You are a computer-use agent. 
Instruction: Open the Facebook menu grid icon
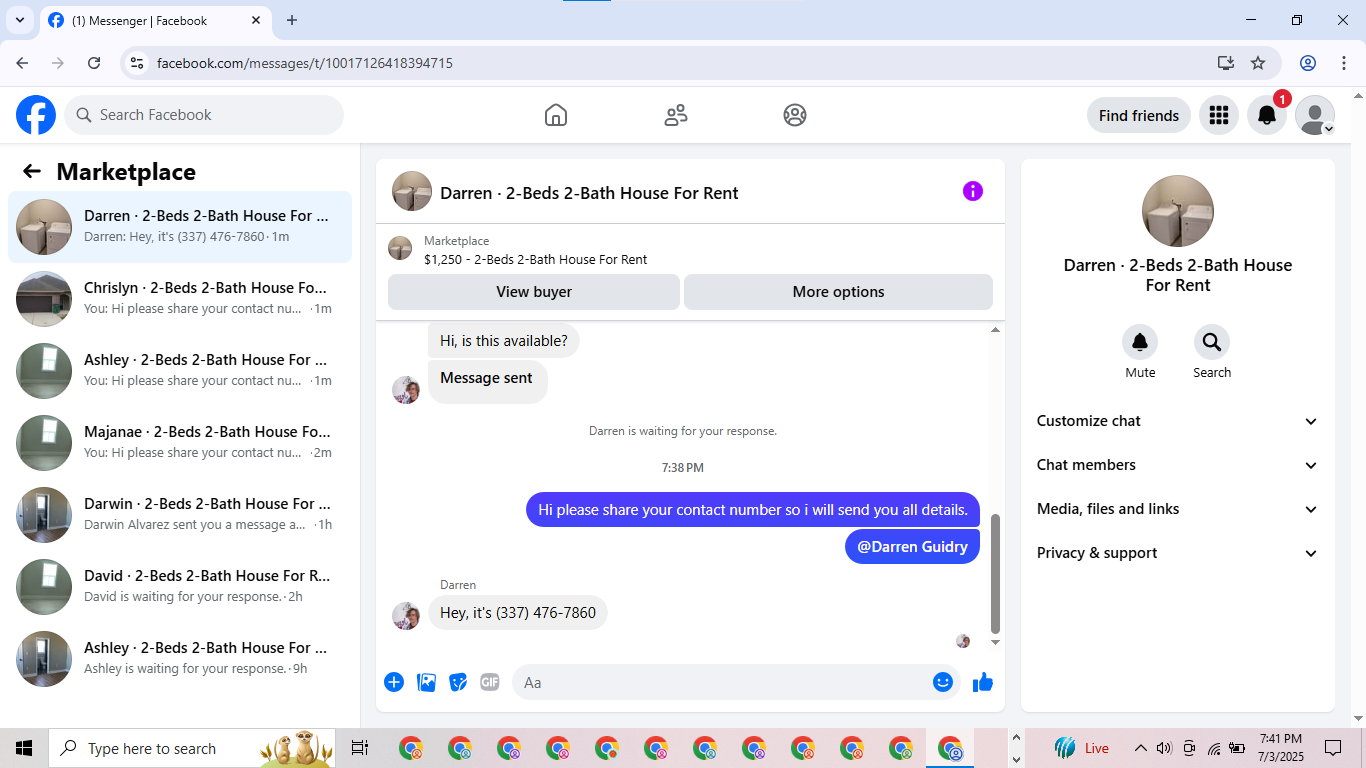(x=1218, y=115)
